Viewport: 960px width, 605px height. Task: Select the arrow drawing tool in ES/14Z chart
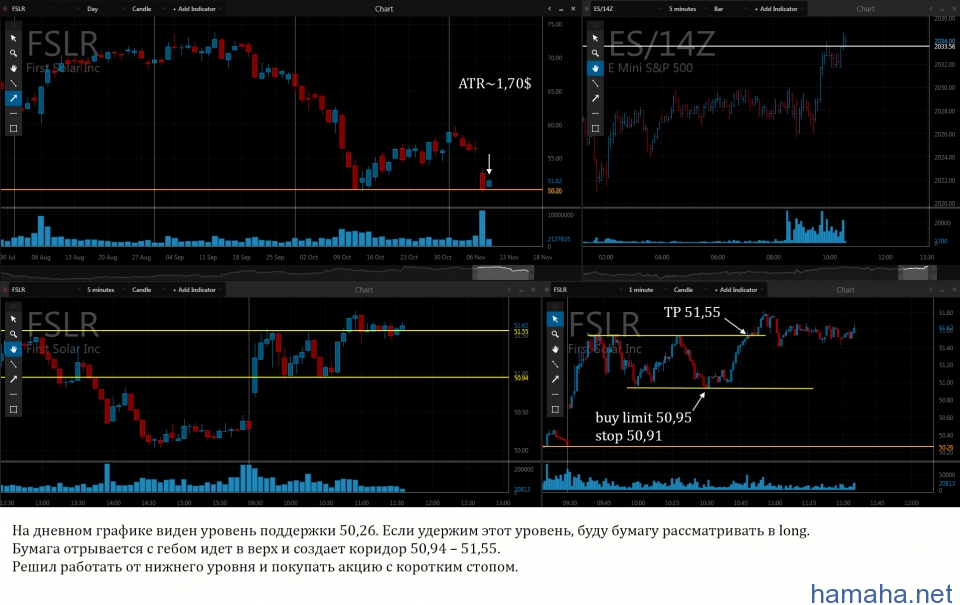pos(595,98)
